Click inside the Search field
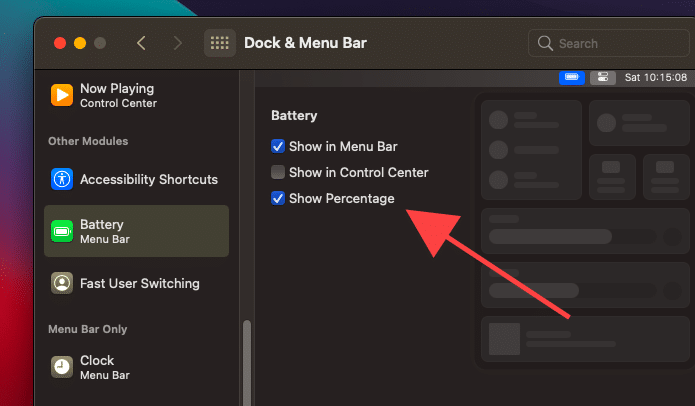Image resolution: width=695 pixels, height=406 pixels. [x=610, y=43]
